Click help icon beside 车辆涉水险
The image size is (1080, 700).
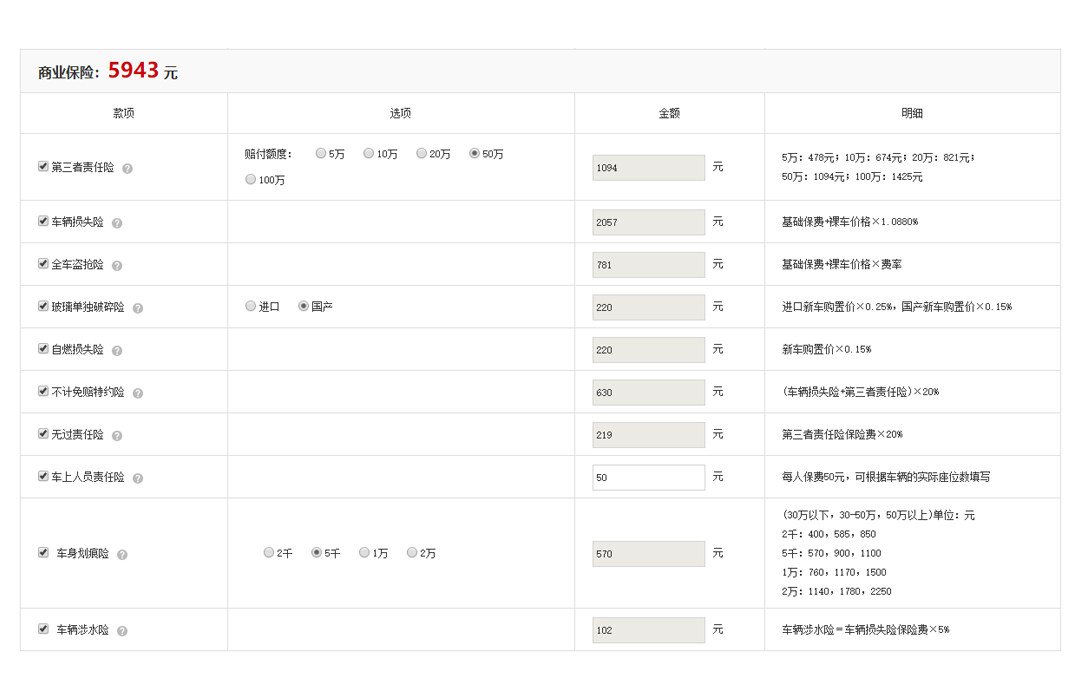(122, 631)
